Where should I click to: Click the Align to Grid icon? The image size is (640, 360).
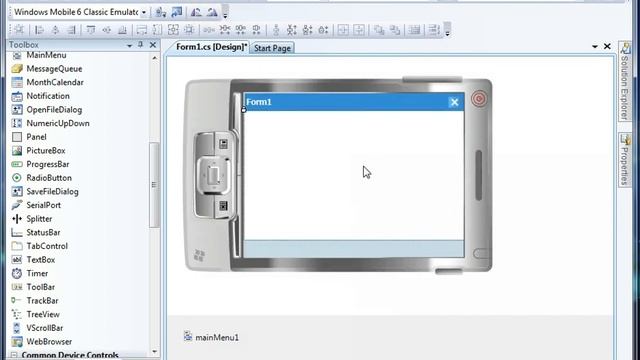pos(19,30)
